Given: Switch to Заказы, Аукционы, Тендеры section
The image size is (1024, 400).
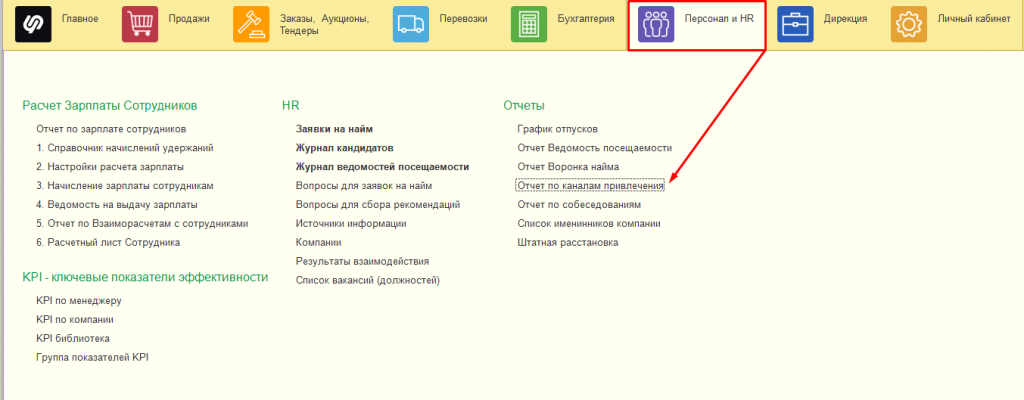Looking at the screenshot, I should 325,25.
